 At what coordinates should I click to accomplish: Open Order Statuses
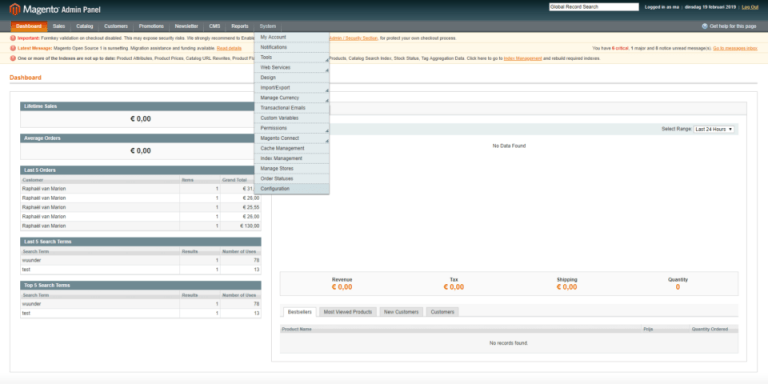point(291,178)
